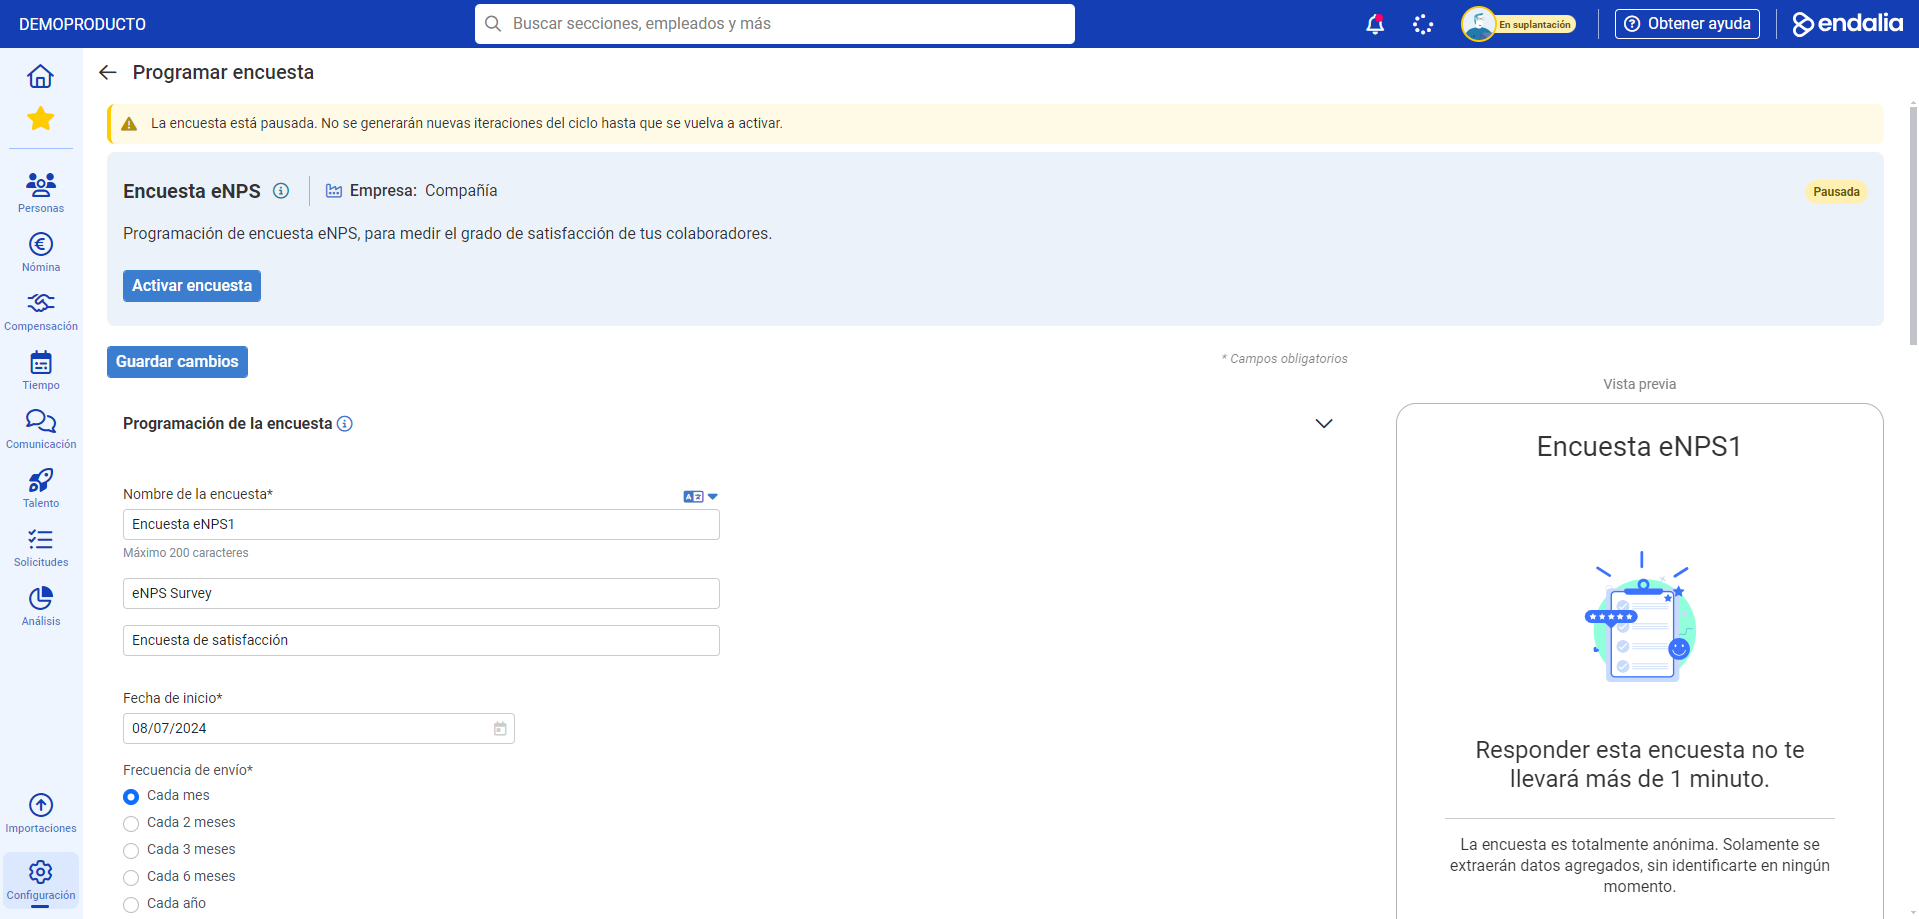Click the Vista previa label
This screenshot has height=919, width=1919.
click(x=1640, y=384)
